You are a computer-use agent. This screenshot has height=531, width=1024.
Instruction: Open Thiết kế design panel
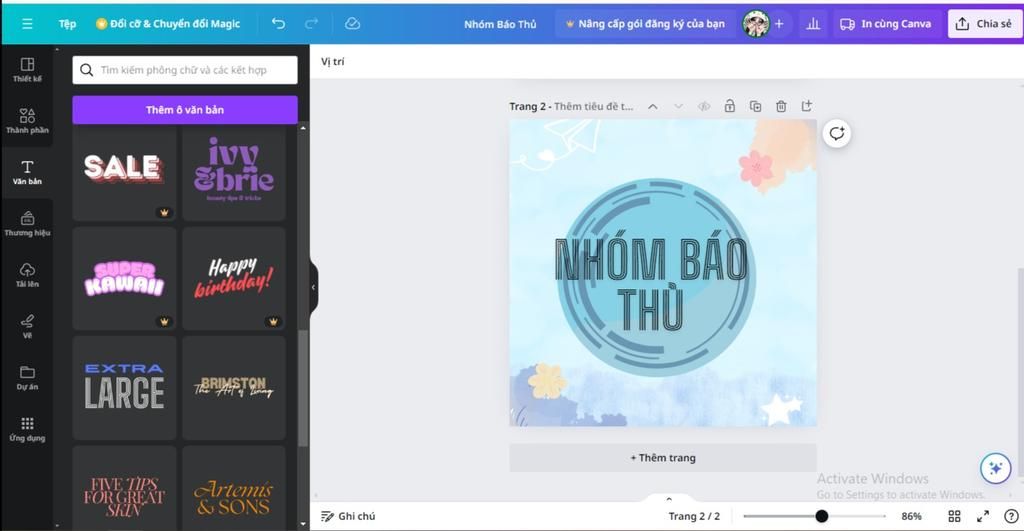27,69
